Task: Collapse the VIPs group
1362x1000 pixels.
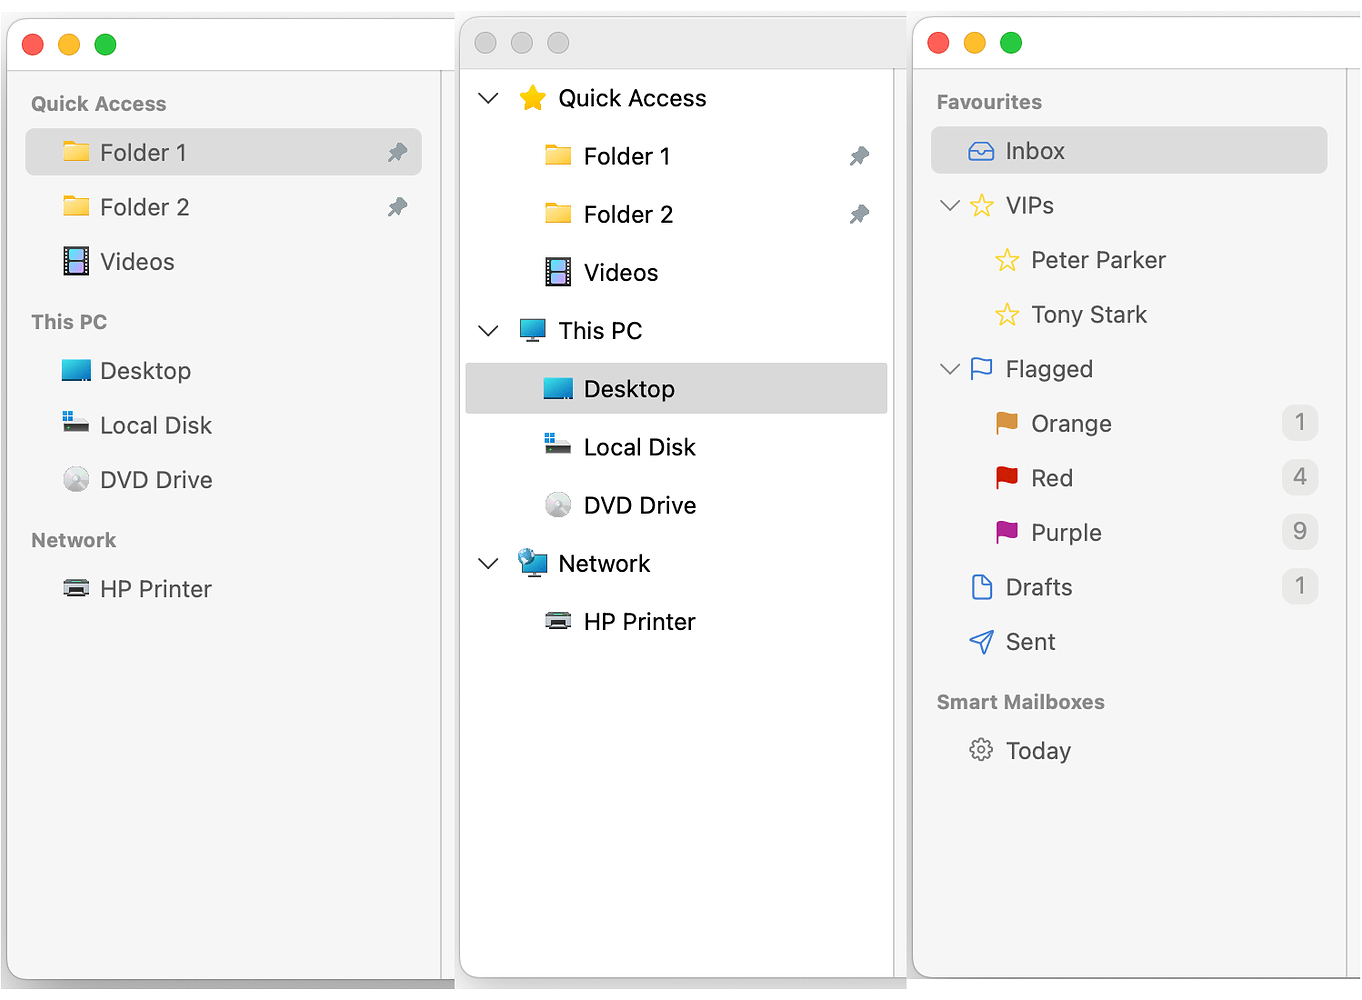Action: point(949,205)
